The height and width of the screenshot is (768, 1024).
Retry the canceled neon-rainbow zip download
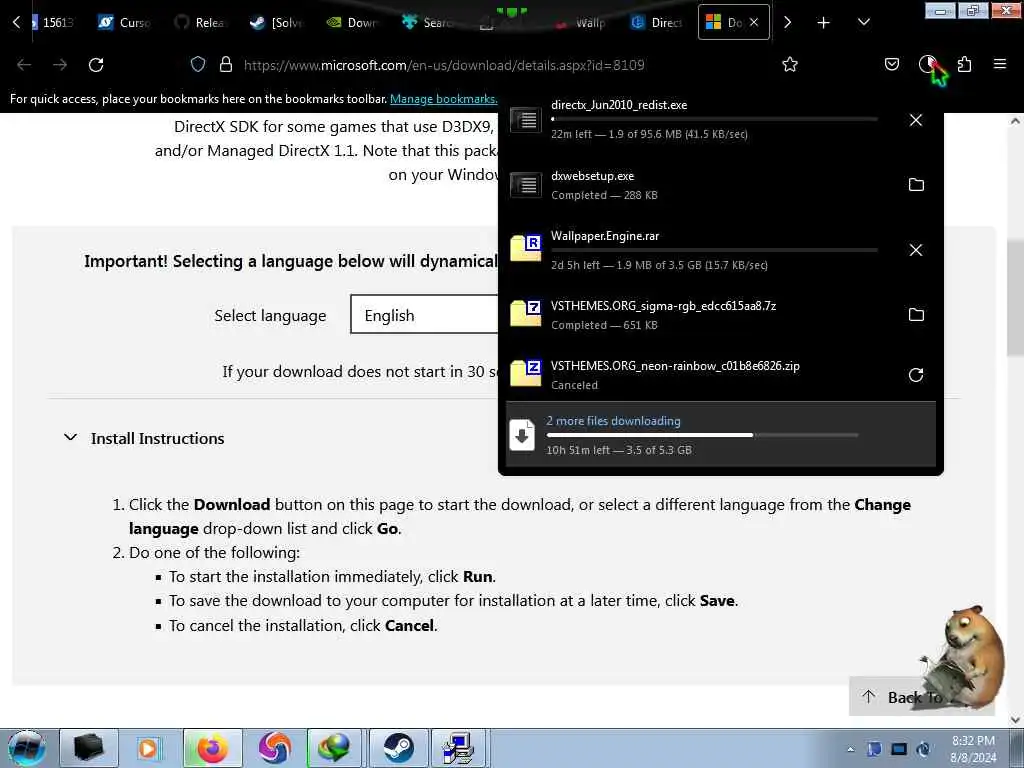(916, 375)
